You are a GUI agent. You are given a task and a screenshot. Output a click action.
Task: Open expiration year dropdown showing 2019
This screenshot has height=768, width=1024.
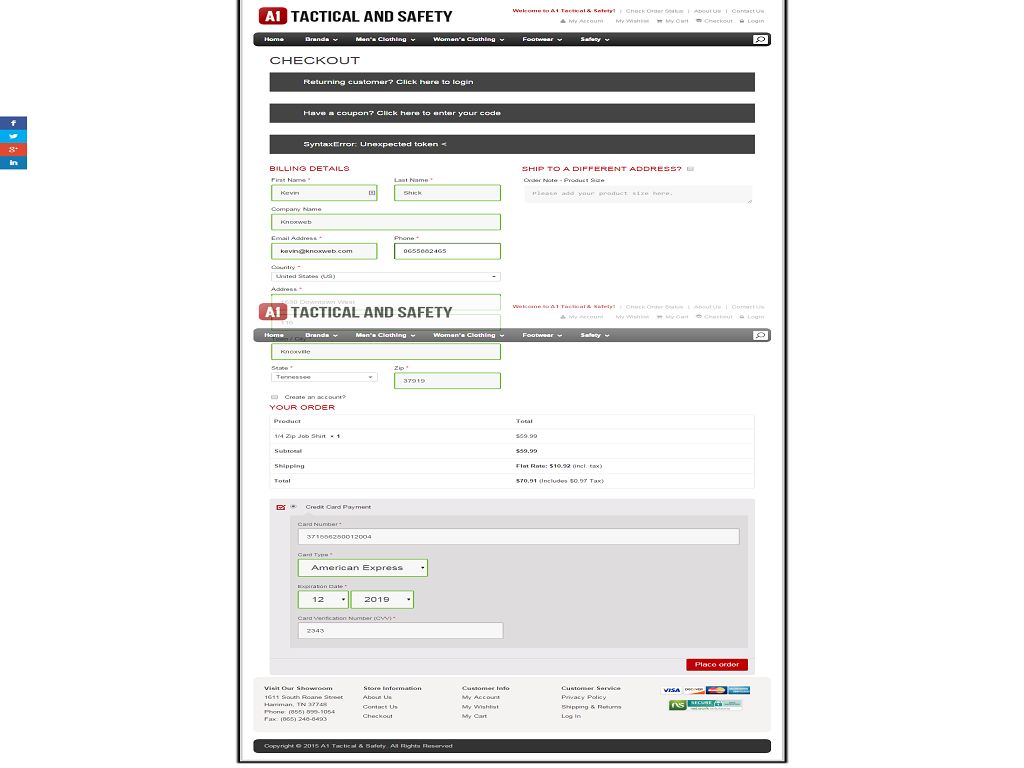(x=382, y=600)
